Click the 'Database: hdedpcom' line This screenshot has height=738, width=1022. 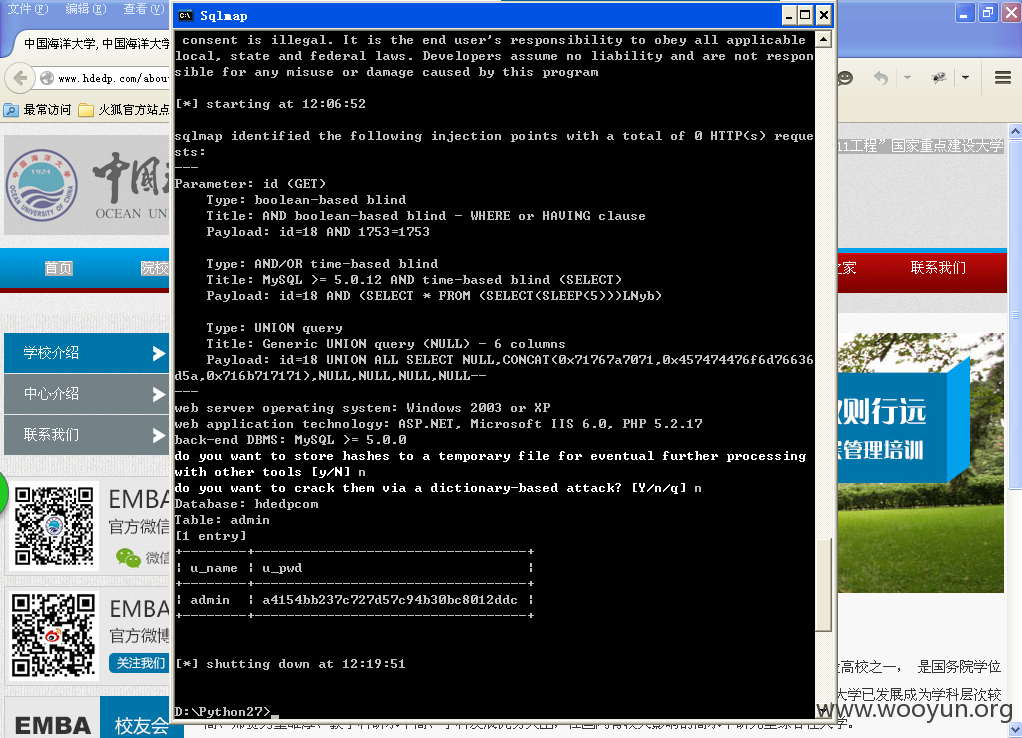[246, 504]
